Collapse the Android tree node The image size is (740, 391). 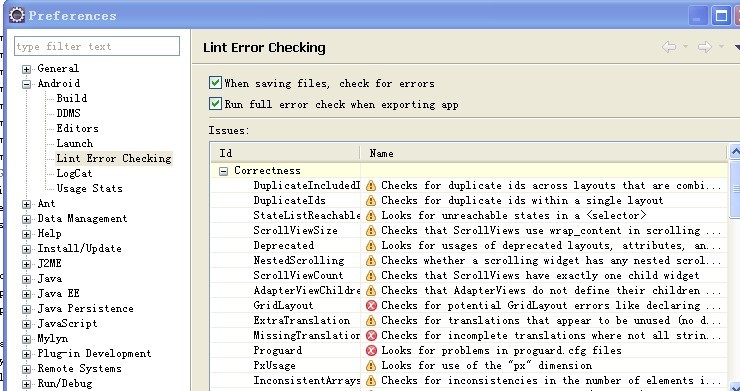26,84
